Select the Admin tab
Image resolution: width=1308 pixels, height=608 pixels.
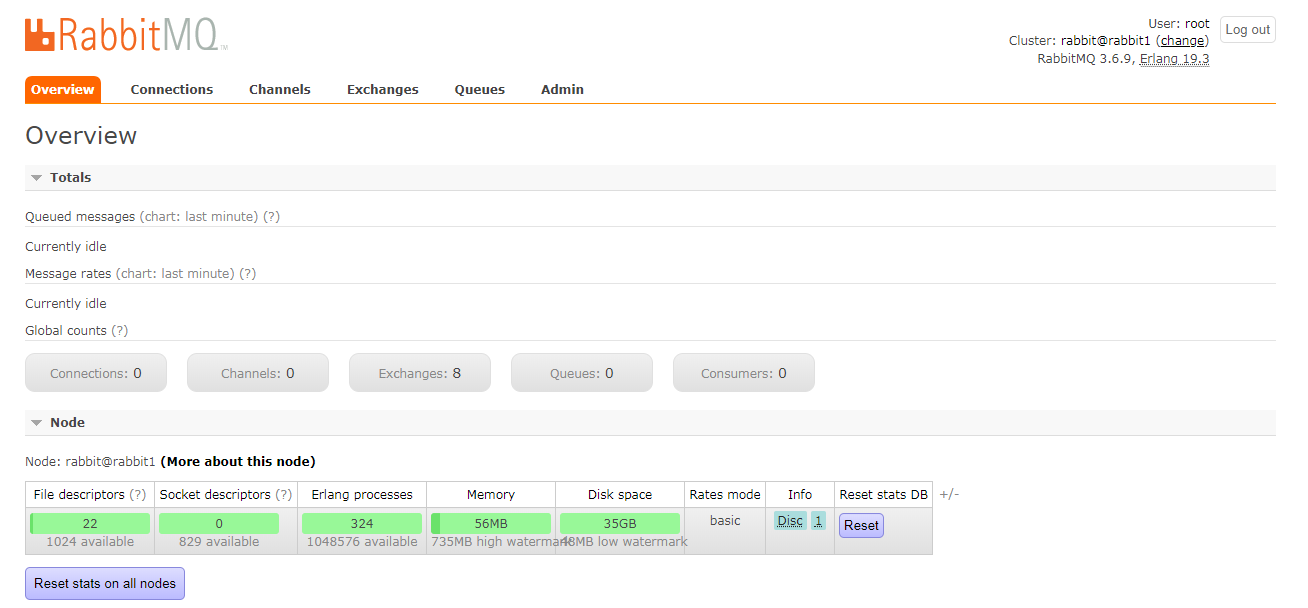pyautogui.click(x=562, y=89)
